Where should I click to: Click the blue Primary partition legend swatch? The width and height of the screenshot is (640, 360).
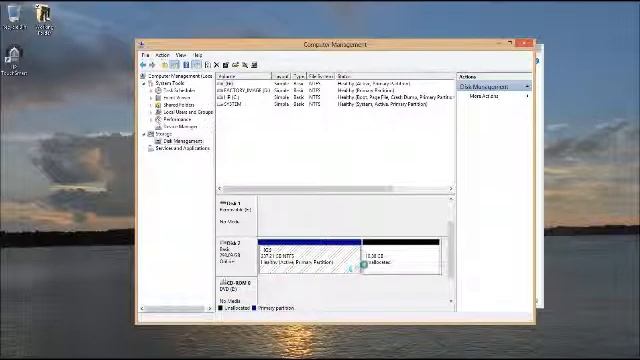tap(254, 308)
